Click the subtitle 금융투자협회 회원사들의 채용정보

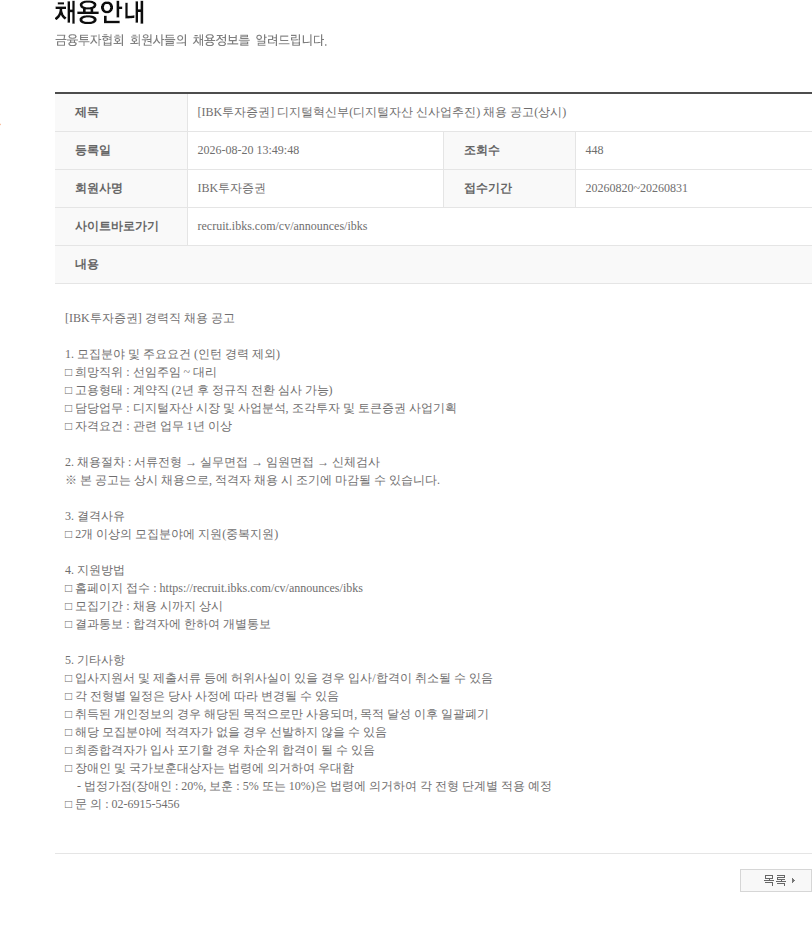click(x=191, y=40)
